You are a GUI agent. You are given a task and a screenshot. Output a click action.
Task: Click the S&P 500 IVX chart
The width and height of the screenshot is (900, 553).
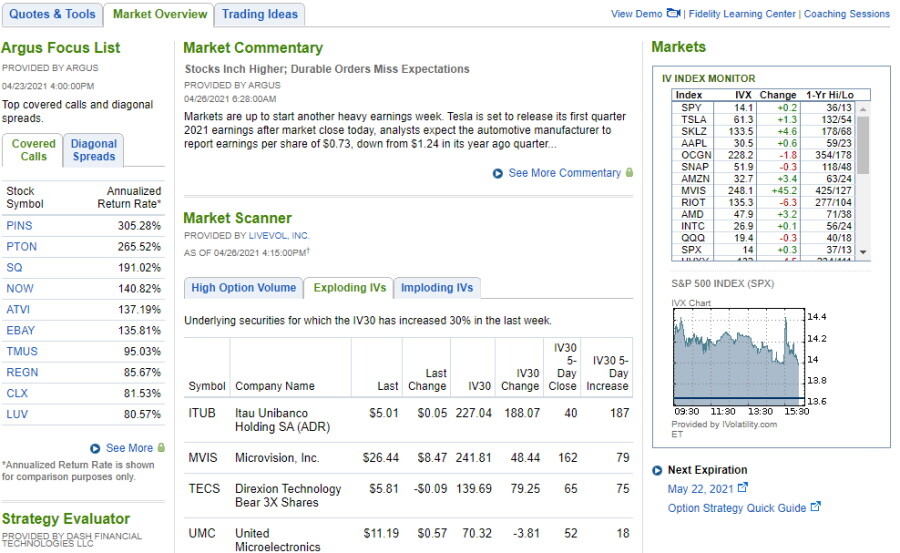739,355
